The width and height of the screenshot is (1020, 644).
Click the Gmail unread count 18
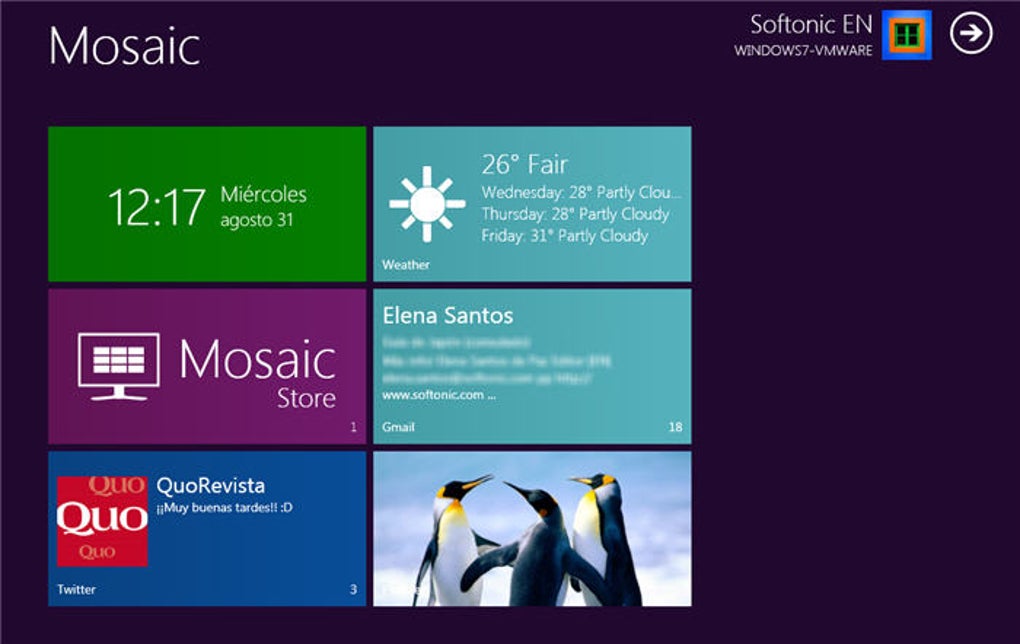[x=675, y=427]
